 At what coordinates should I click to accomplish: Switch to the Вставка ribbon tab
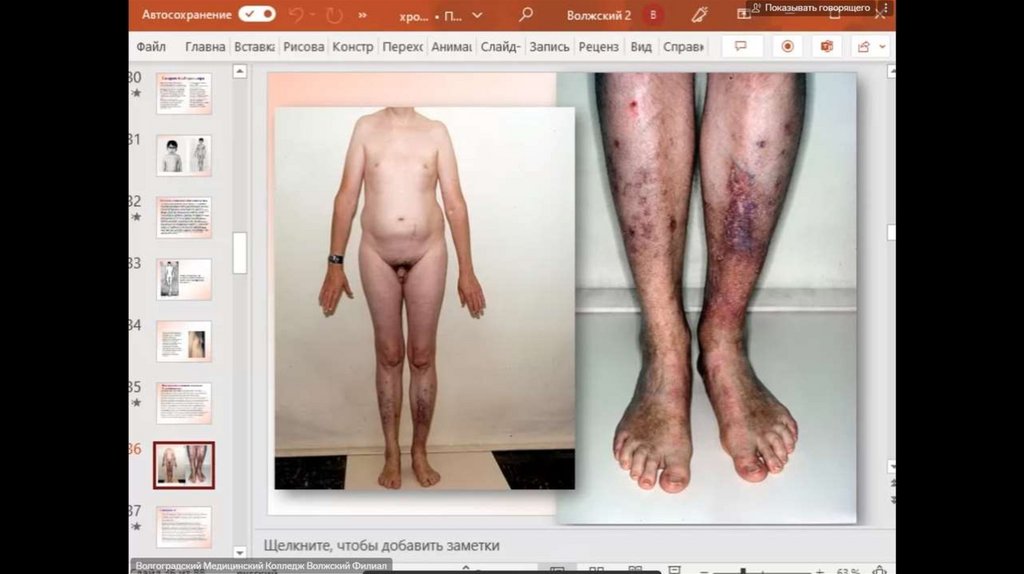254,47
